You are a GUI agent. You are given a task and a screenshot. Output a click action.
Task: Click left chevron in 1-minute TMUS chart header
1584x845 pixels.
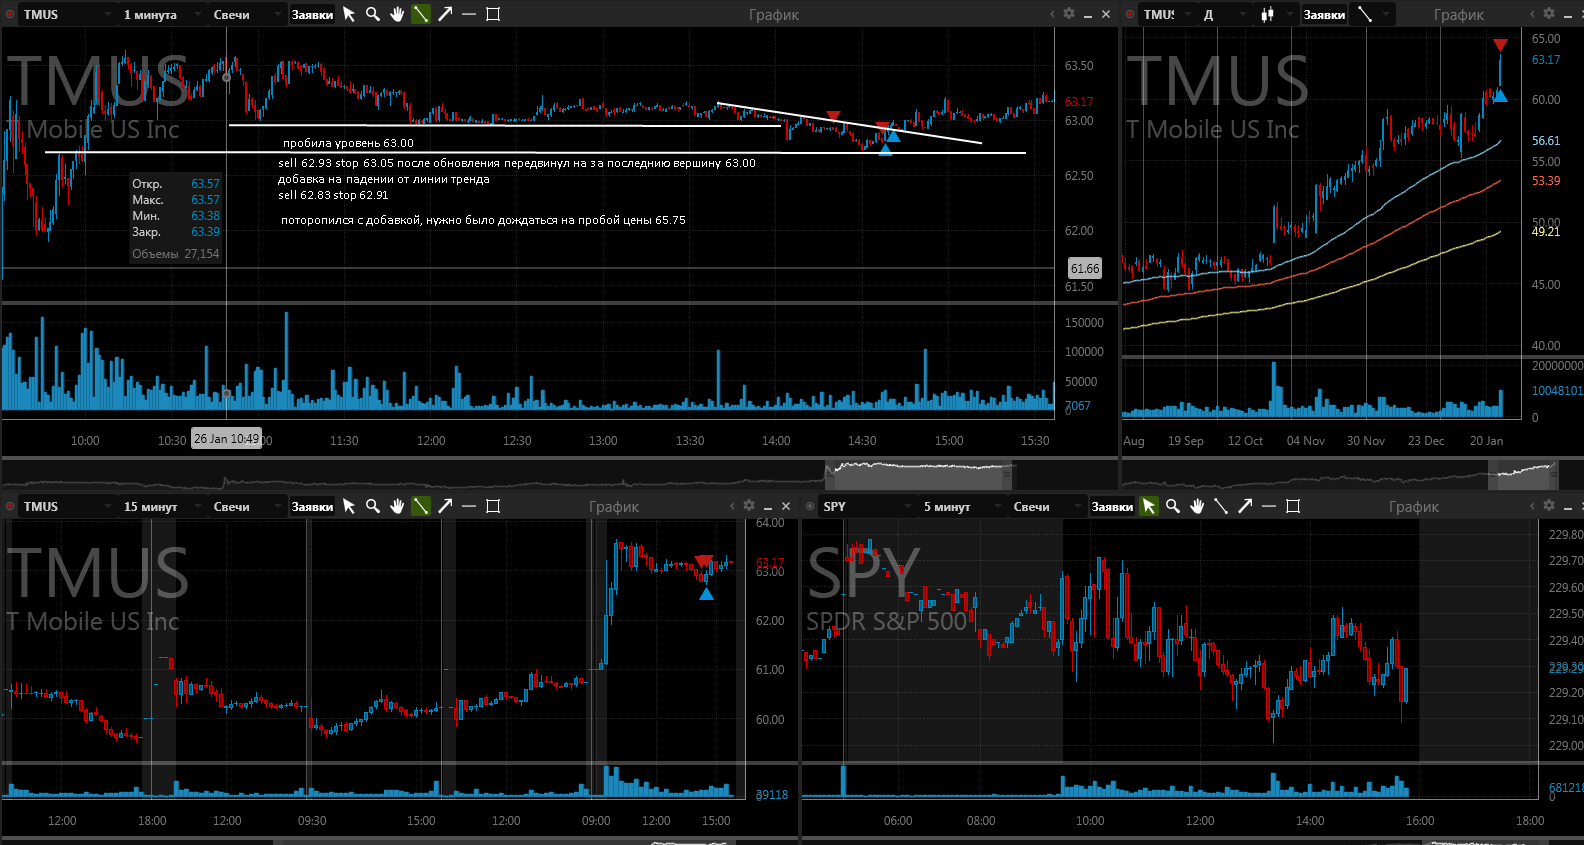pyautogui.click(x=1052, y=14)
